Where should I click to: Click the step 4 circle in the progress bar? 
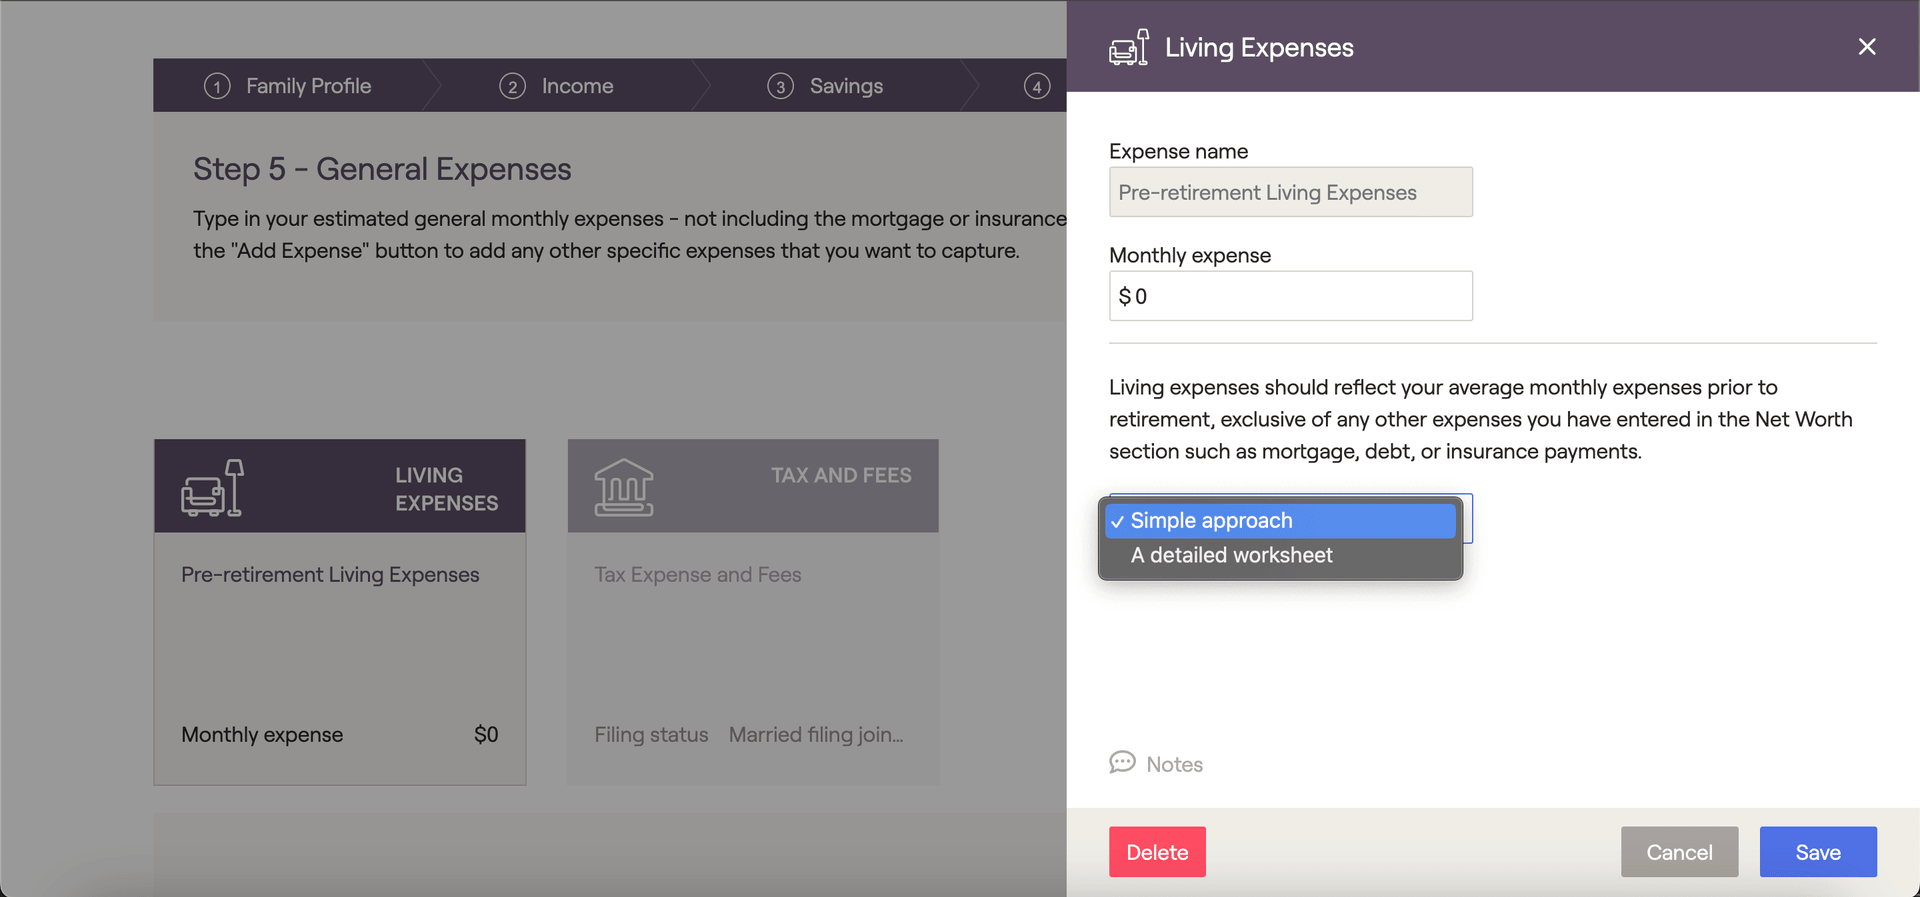pyautogui.click(x=1037, y=86)
